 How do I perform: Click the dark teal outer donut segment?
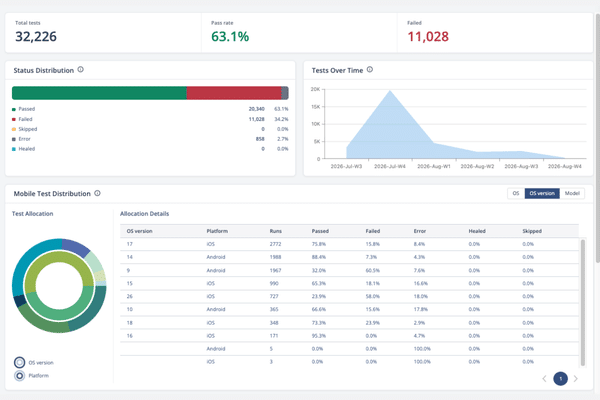click(92, 310)
